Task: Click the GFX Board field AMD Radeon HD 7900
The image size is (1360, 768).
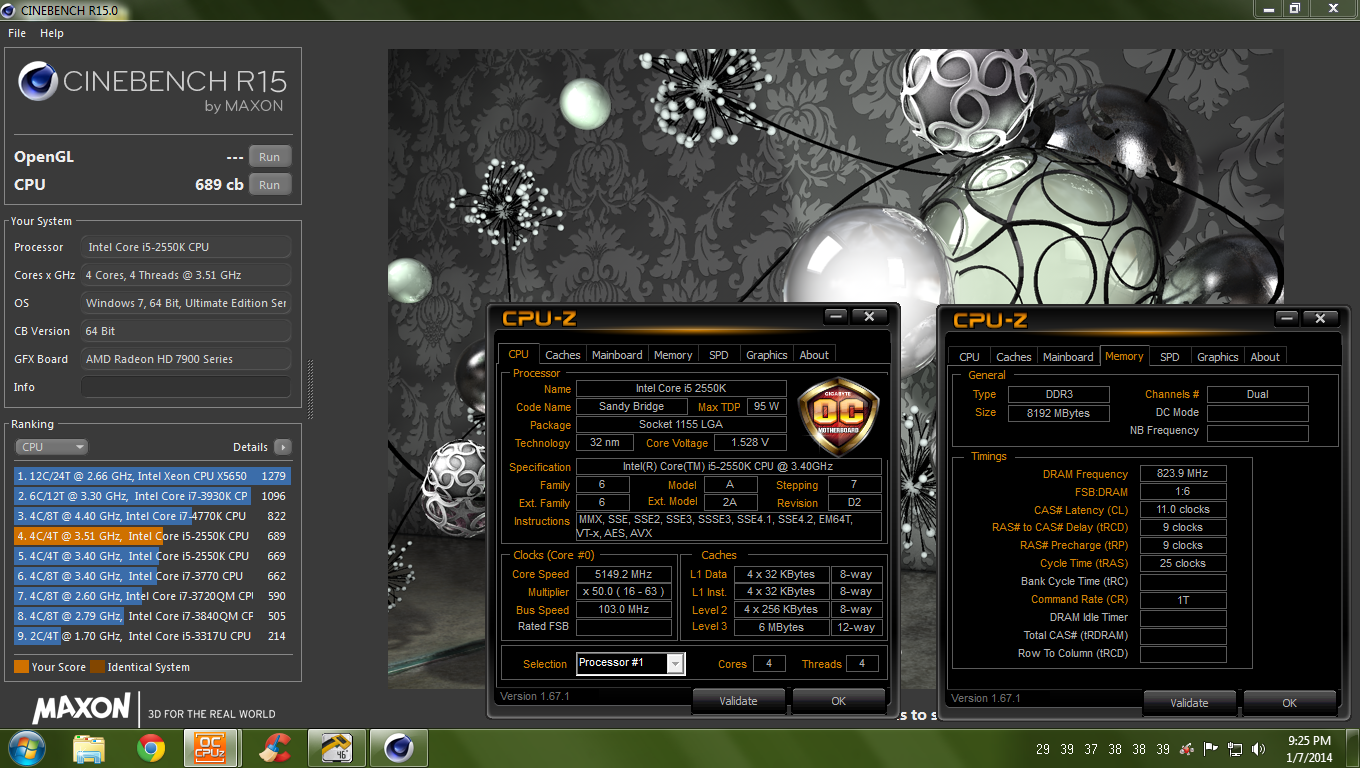Action: click(186, 359)
